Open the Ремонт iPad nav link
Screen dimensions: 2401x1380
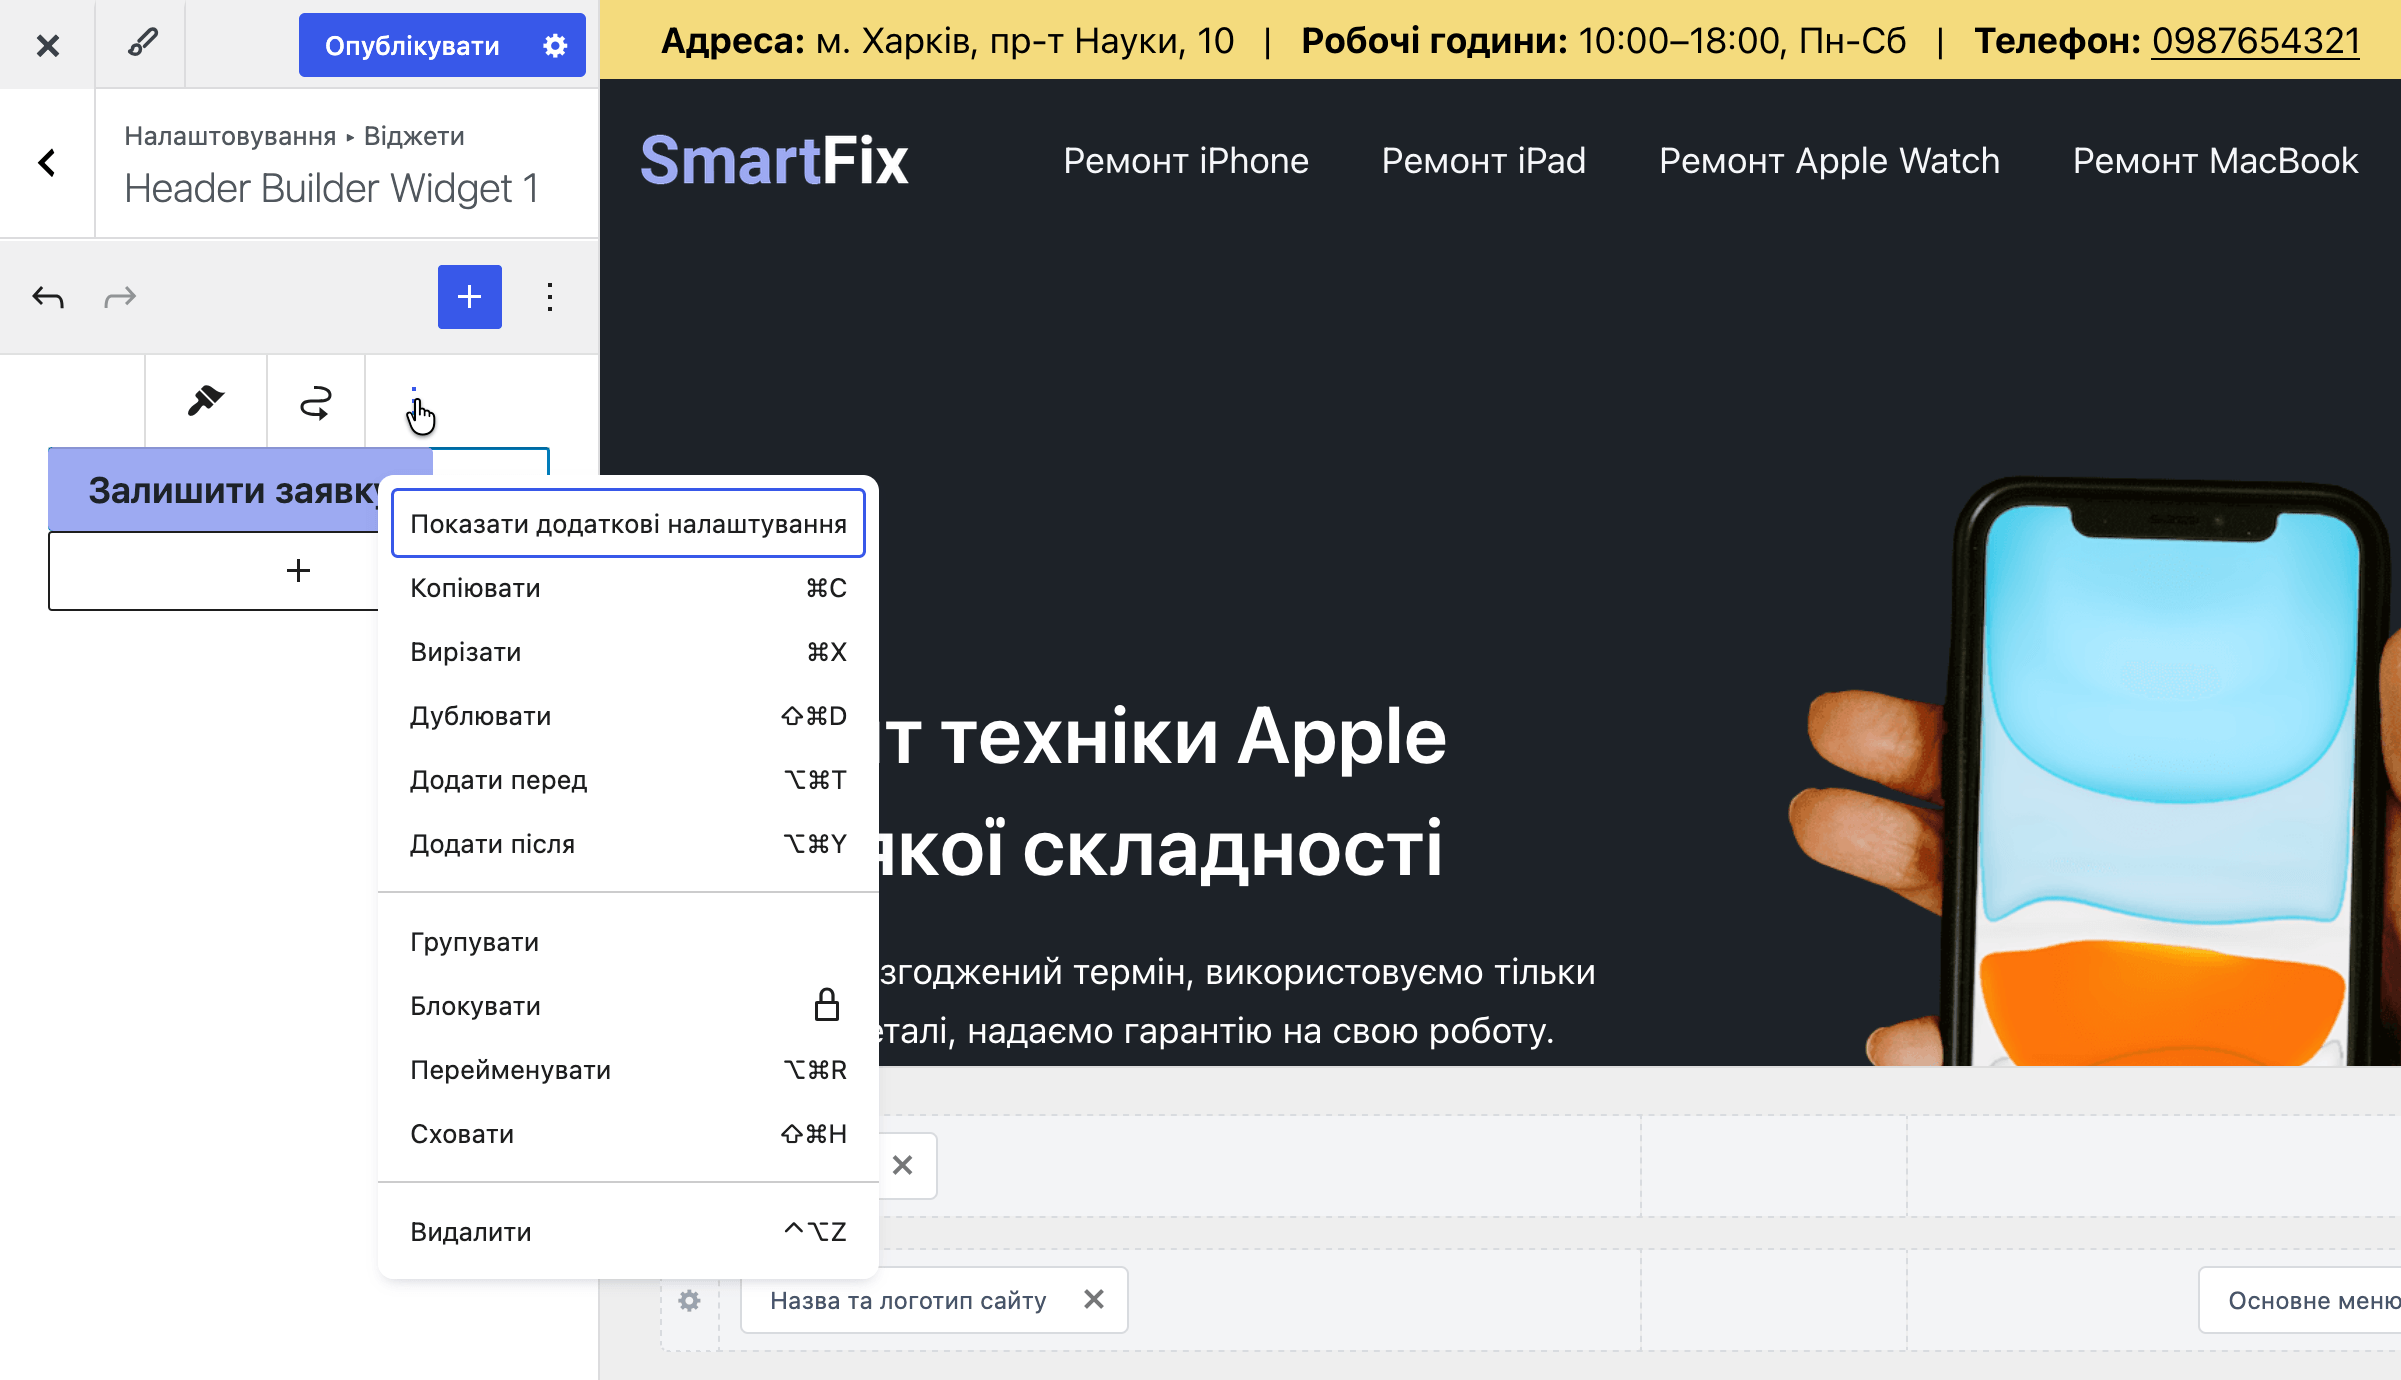coord(1484,161)
